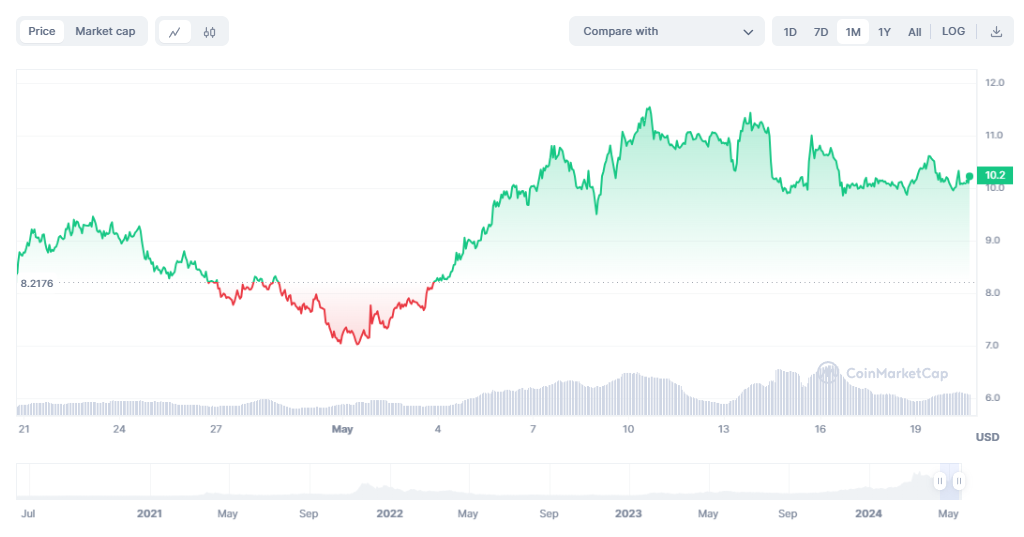Screen dimensions: 1024x537
Task: Select 1D time range
Action: (x=790, y=32)
